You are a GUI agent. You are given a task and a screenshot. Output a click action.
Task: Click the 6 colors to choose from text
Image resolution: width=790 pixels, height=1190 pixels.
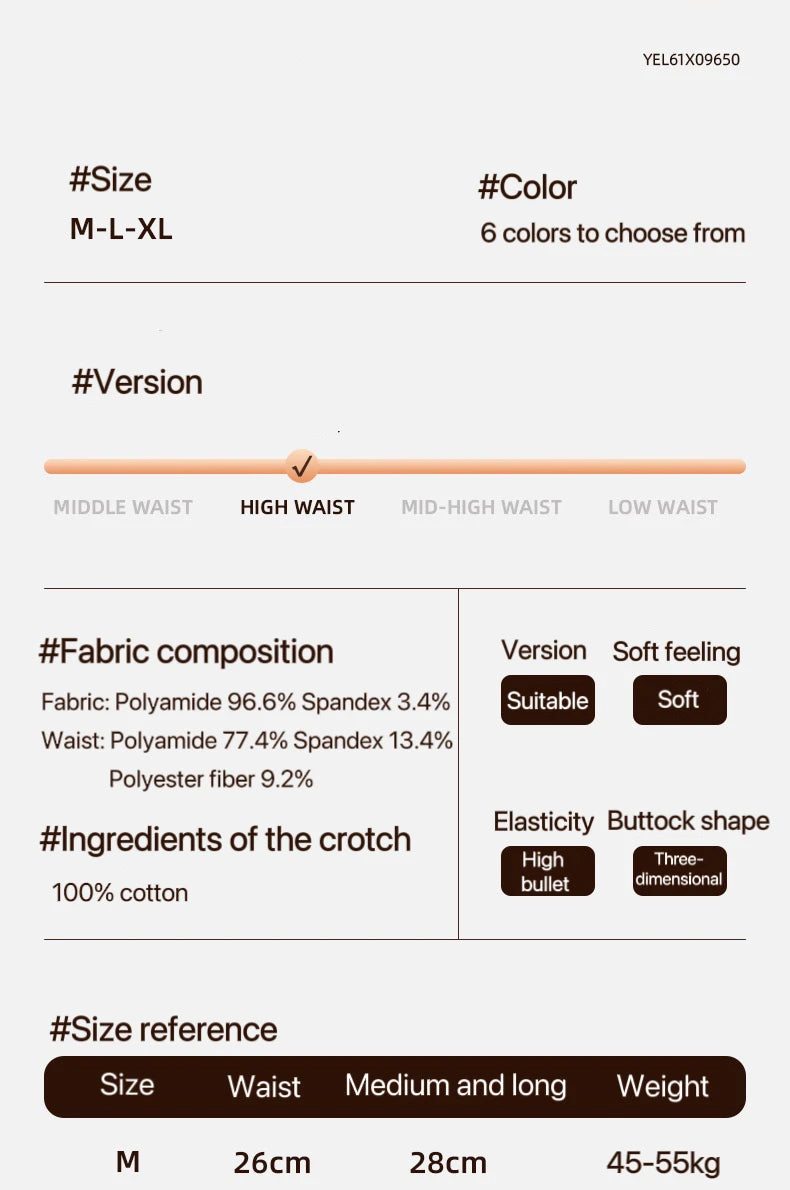[612, 233]
